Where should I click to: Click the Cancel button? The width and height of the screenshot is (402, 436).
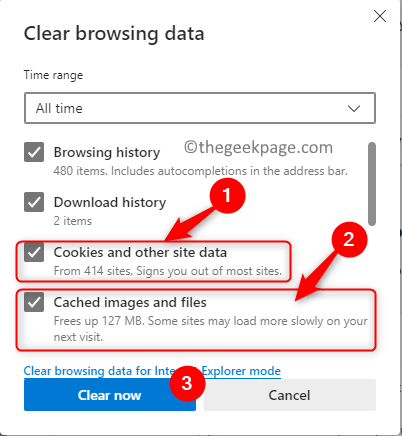click(x=290, y=395)
